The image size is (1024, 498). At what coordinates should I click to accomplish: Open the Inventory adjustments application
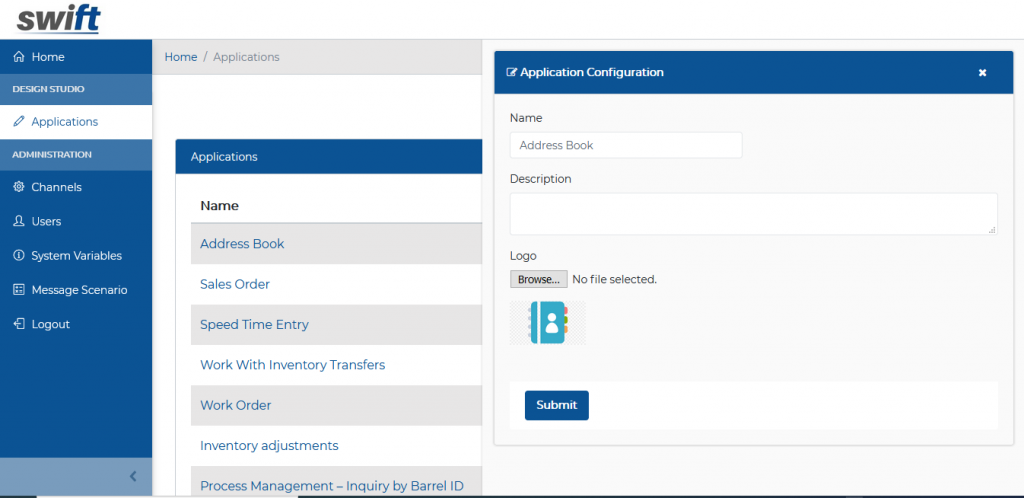click(x=269, y=446)
